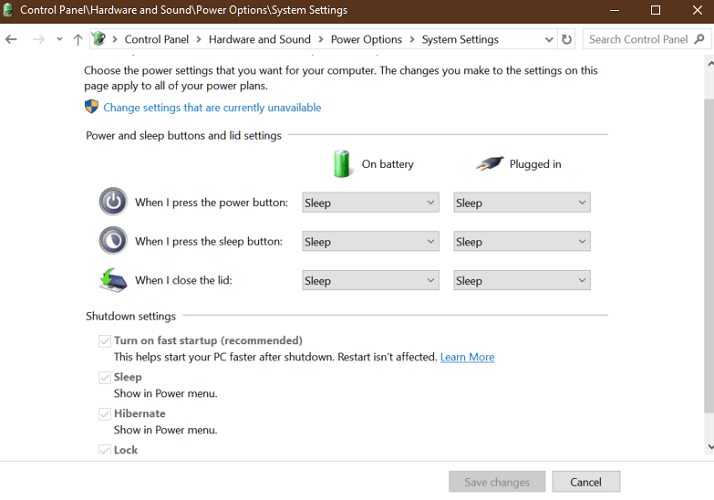Click Power Options breadcrumb item
This screenshot has height=500, width=714.
click(x=366, y=39)
